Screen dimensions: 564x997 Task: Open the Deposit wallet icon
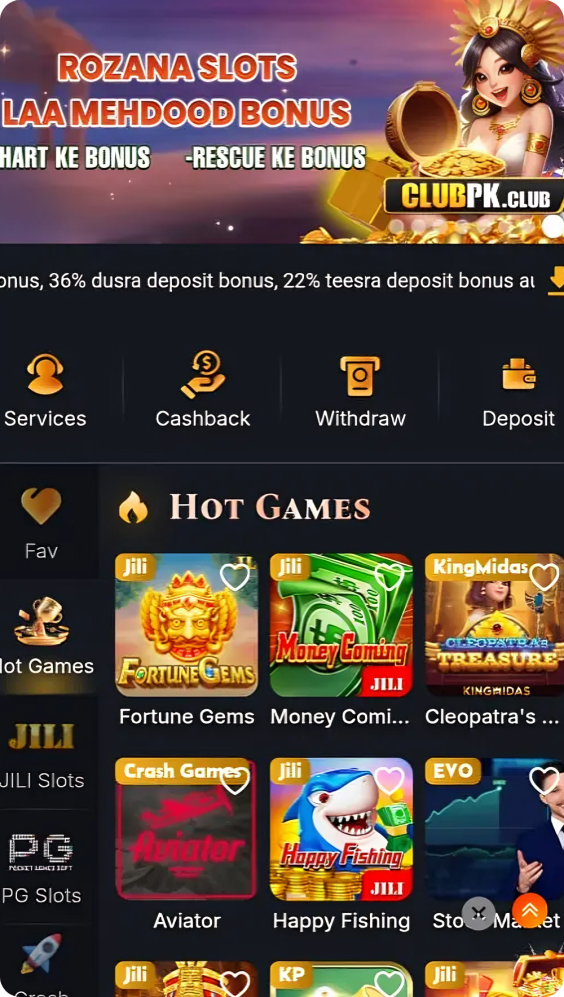pyautogui.click(x=518, y=374)
